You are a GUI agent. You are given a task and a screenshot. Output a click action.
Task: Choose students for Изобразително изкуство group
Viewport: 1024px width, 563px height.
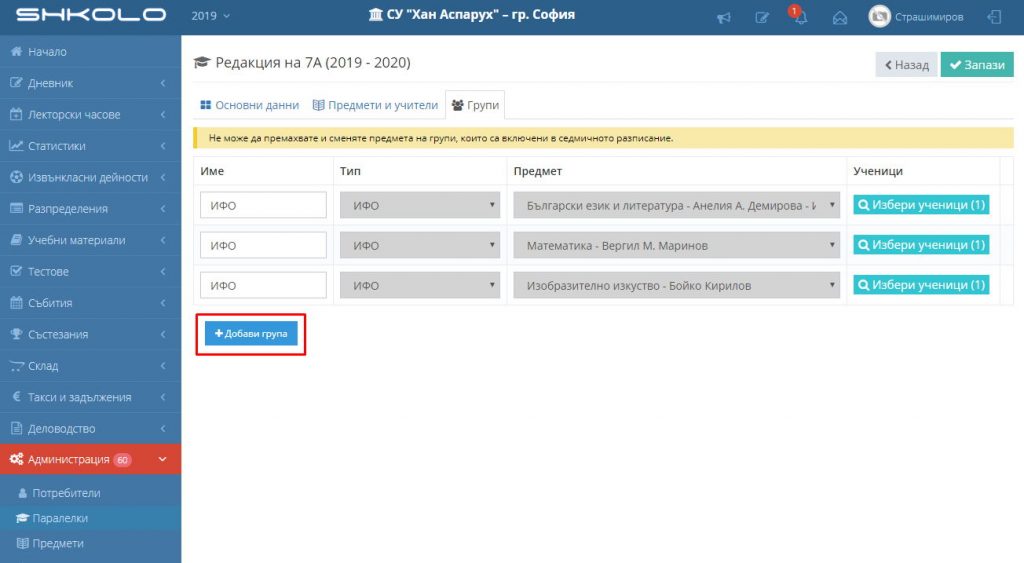pos(921,285)
